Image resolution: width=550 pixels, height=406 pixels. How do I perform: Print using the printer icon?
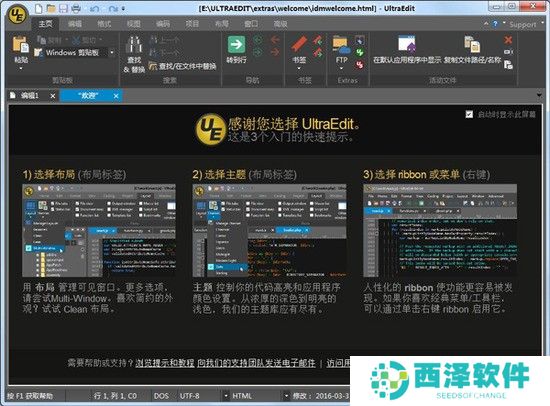(x=75, y=8)
